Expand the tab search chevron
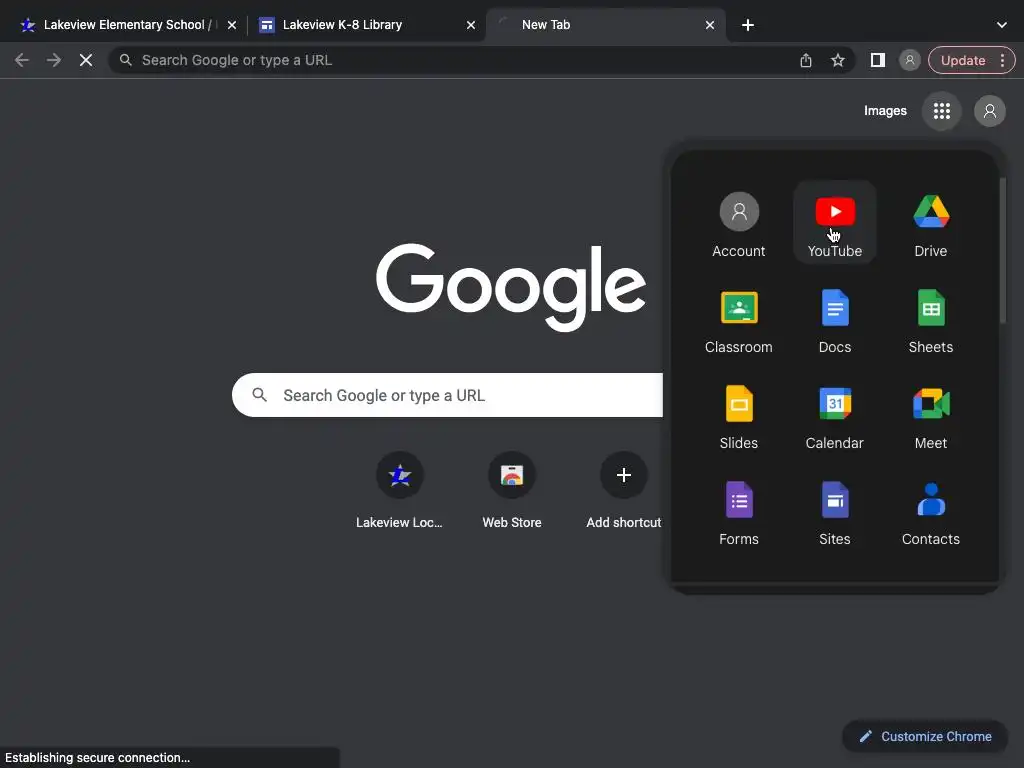Viewport: 1024px width, 768px height. tap(1001, 25)
